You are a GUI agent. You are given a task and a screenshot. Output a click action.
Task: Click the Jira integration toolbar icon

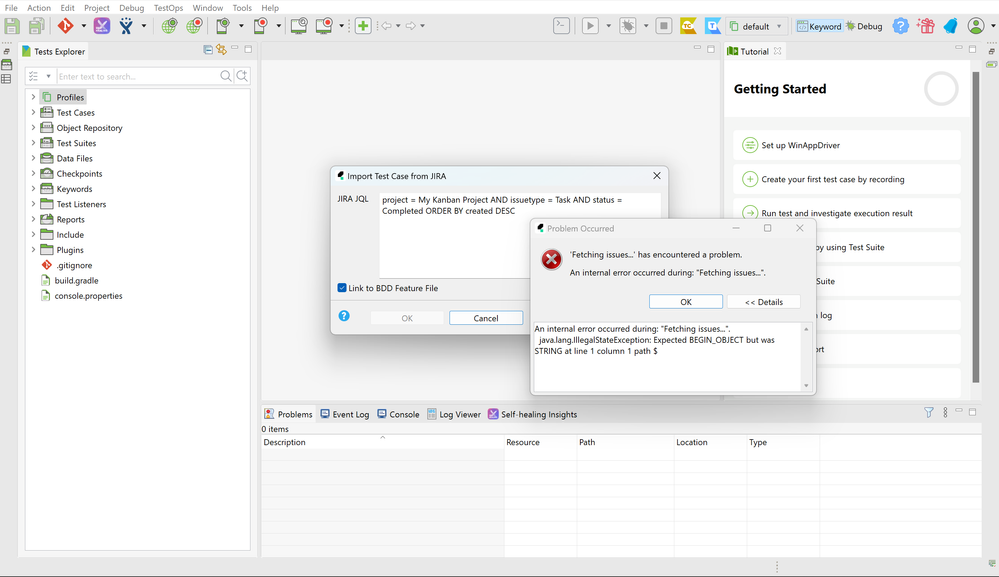point(126,26)
